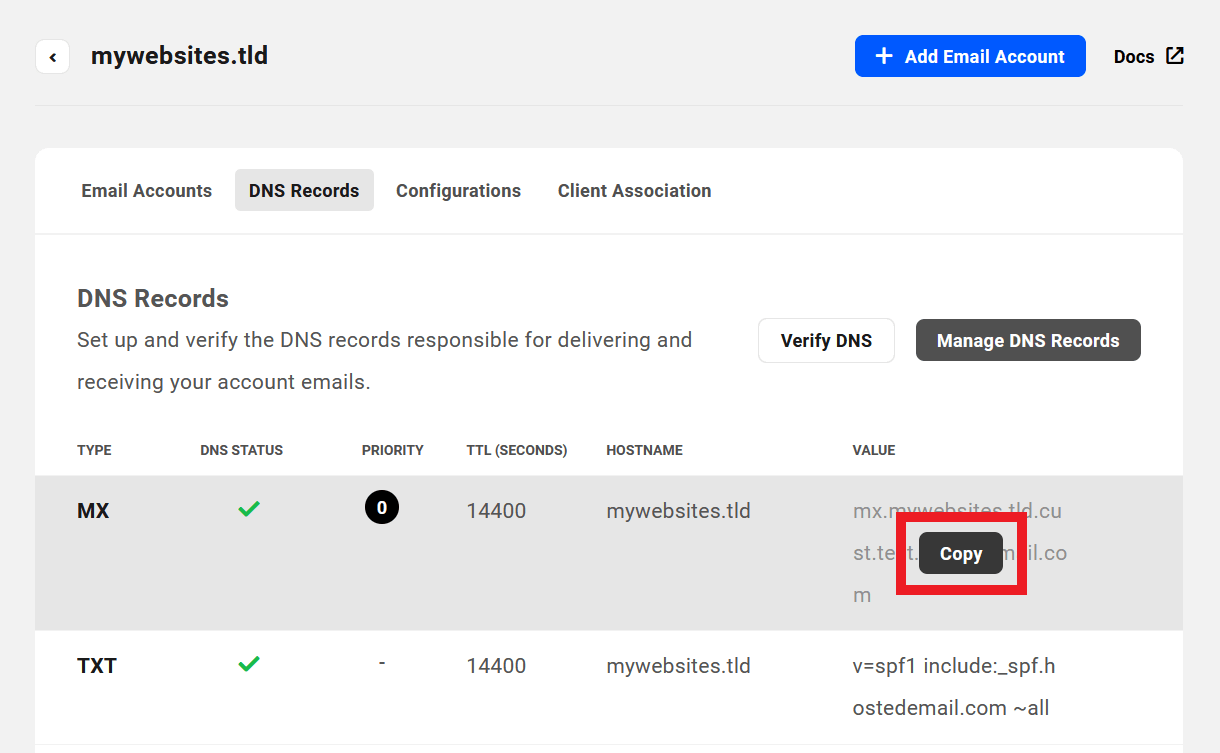Click the plus icon in Add Email Account

click(x=884, y=56)
